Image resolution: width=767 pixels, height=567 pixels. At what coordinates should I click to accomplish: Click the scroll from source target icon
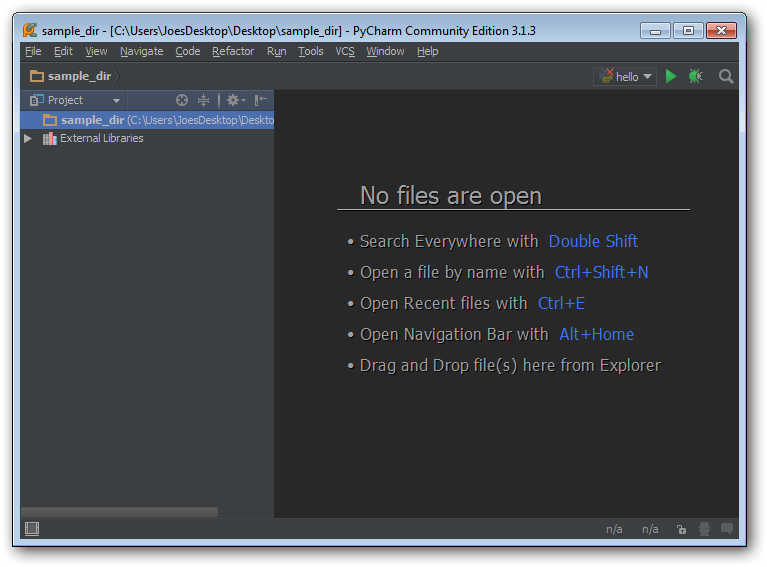(x=182, y=100)
